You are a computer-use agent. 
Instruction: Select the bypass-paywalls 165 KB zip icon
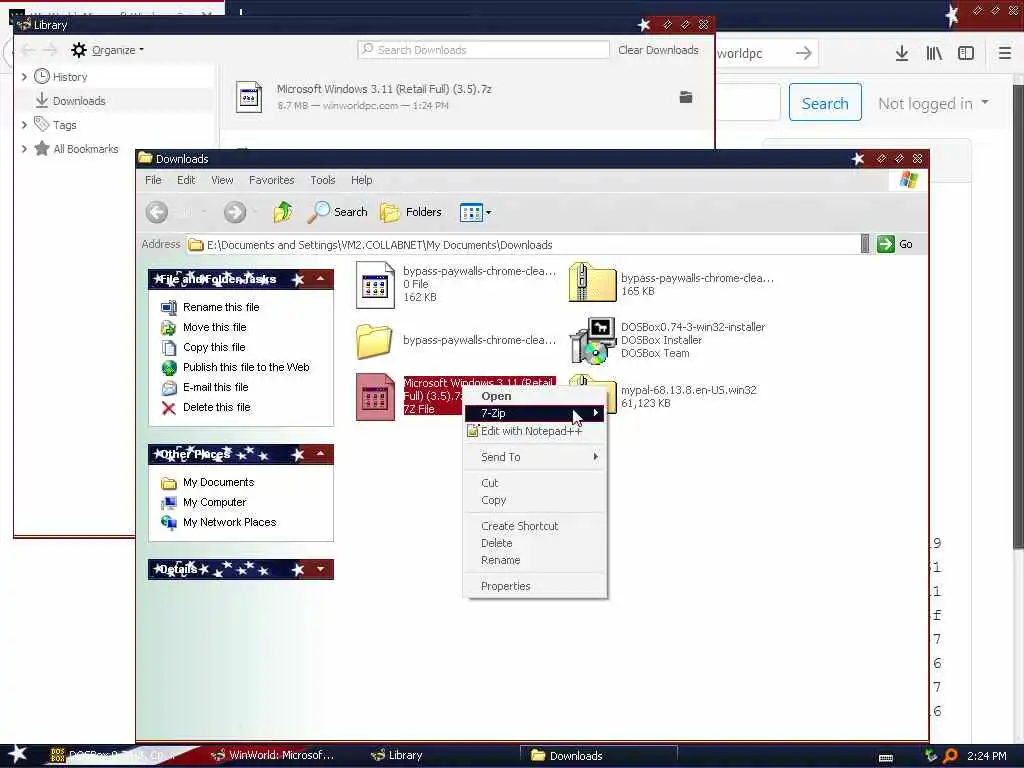pyautogui.click(x=592, y=283)
